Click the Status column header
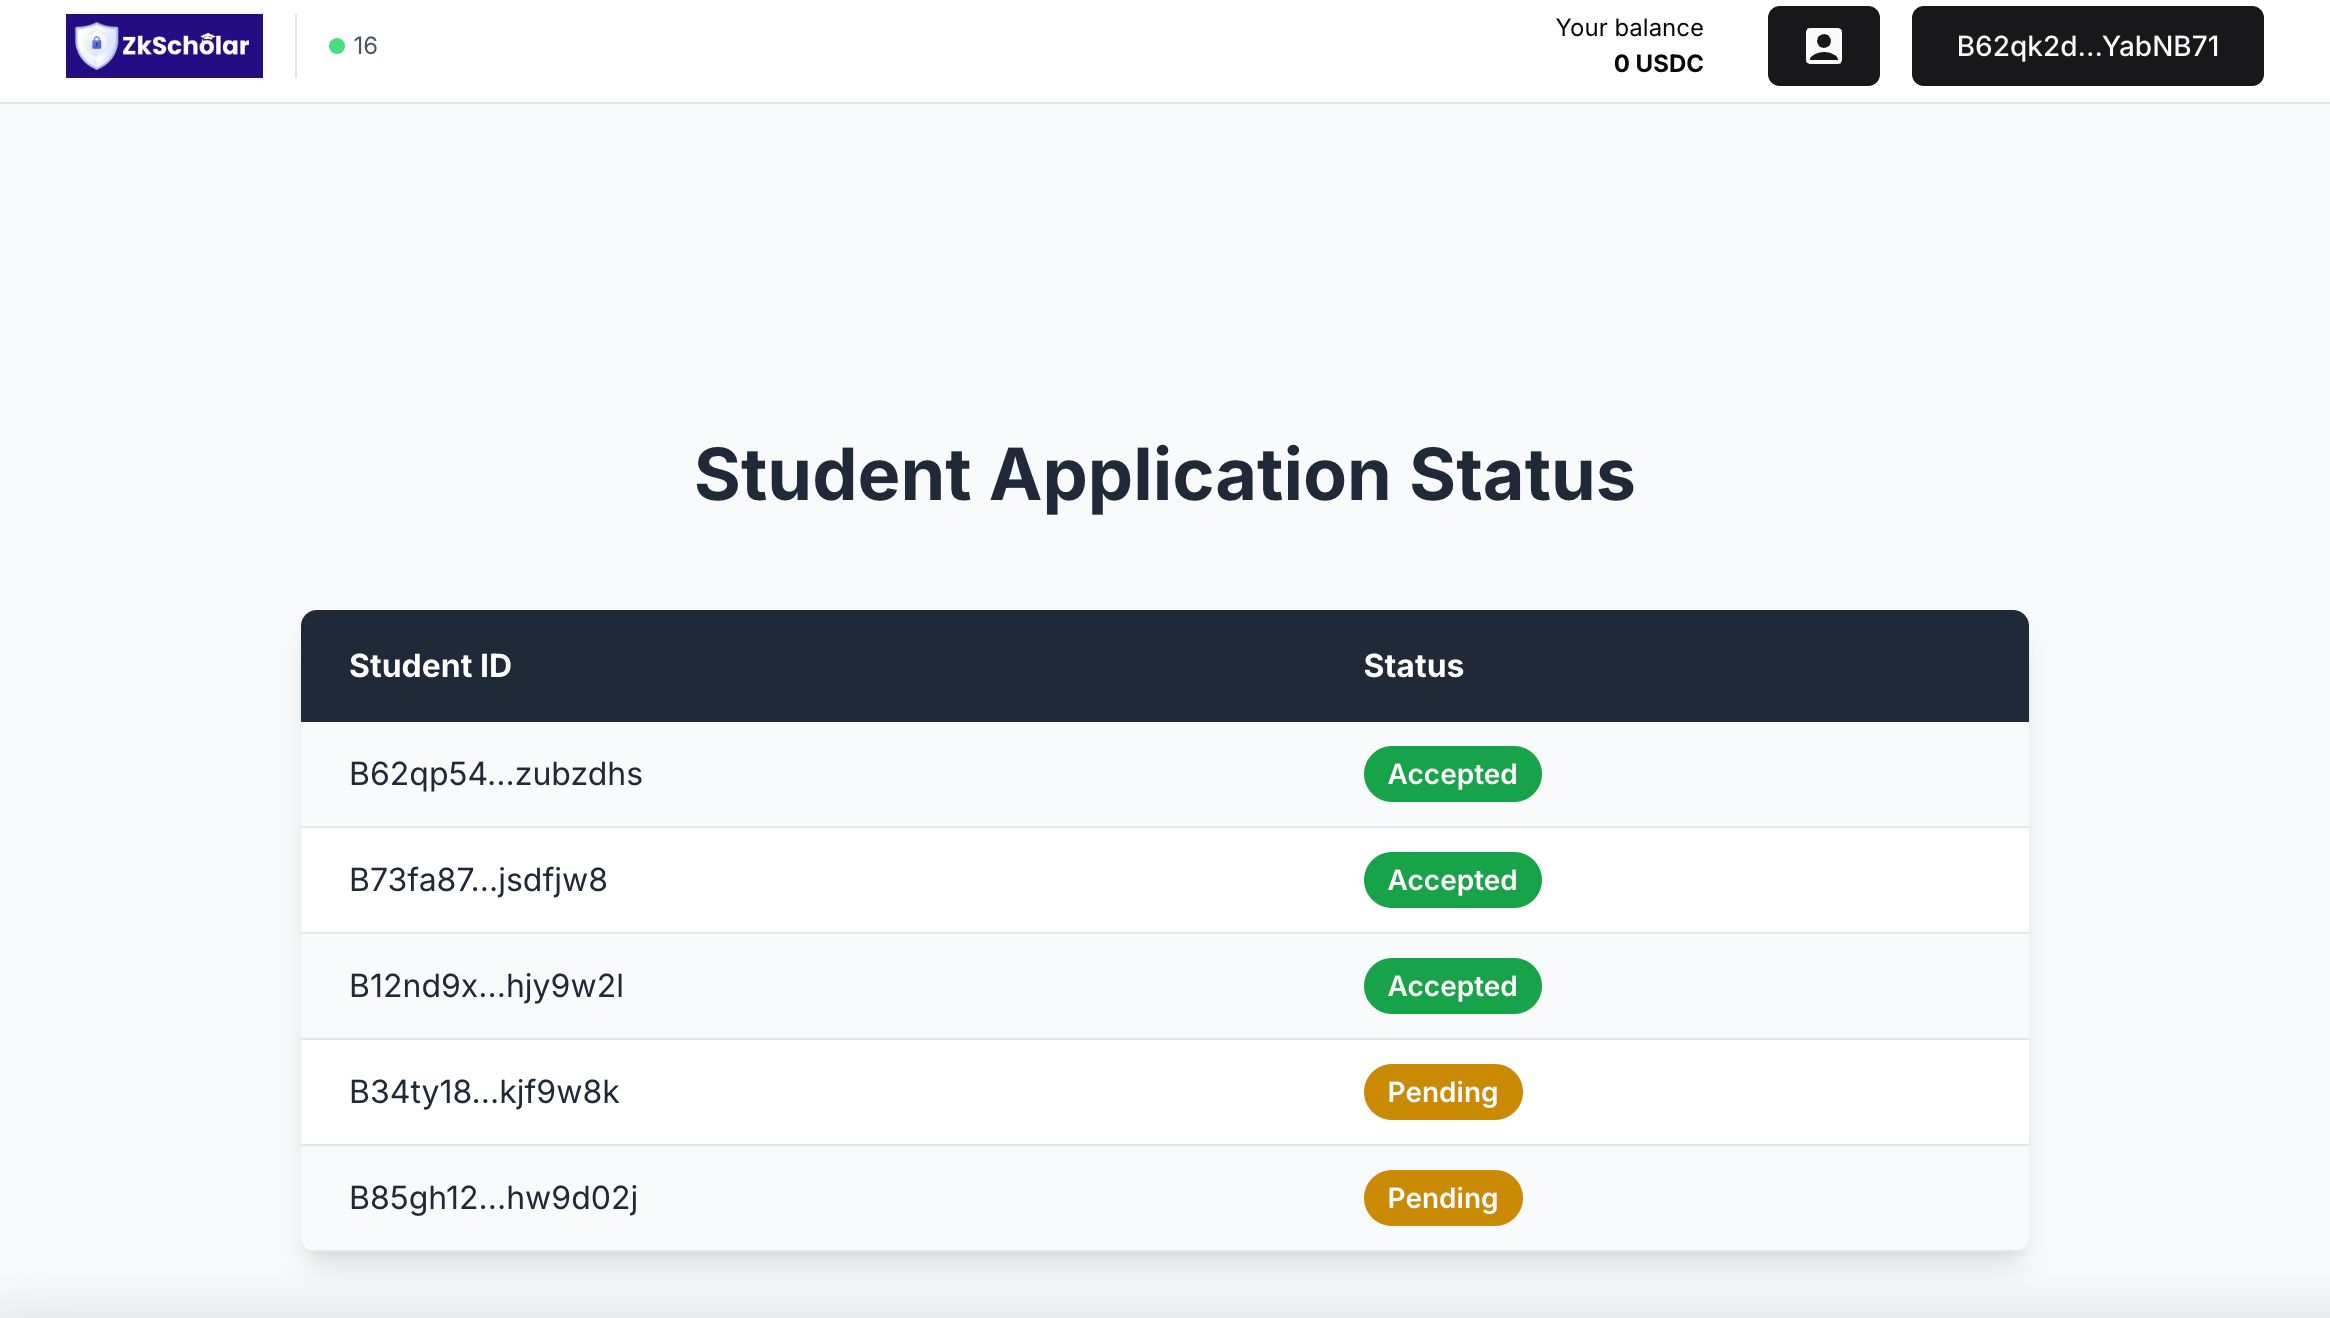The height and width of the screenshot is (1318, 2330). pyautogui.click(x=1413, y=666)
